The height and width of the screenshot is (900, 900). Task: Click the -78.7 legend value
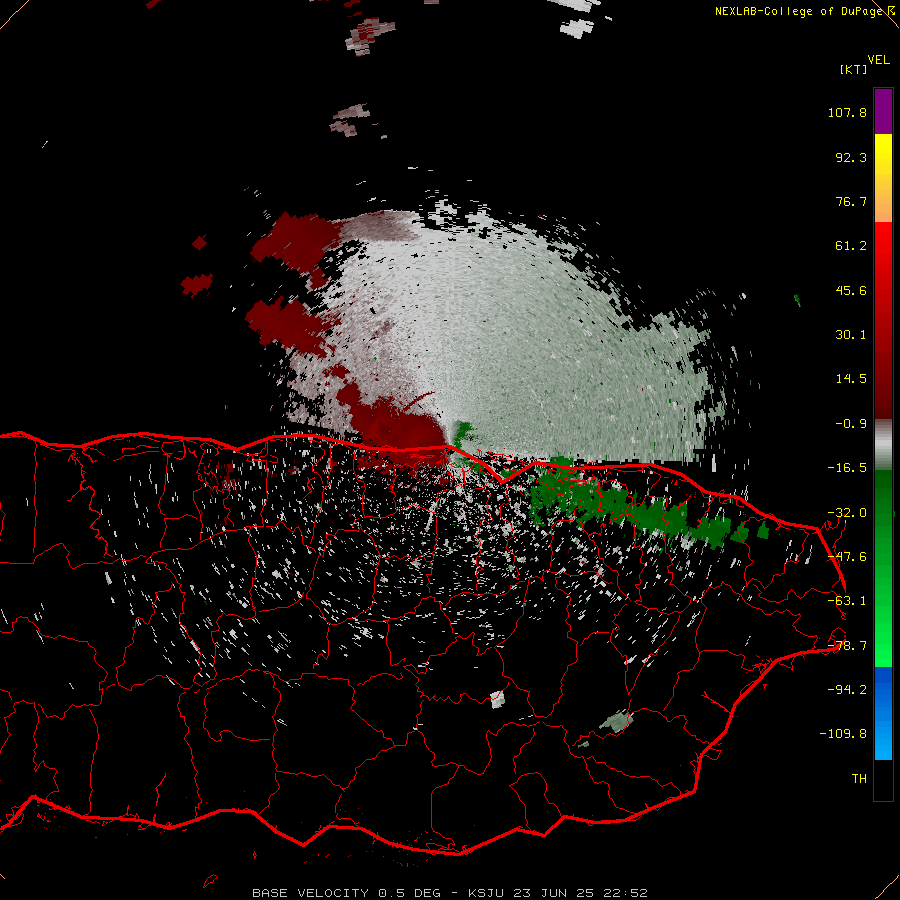coord(847,646)
